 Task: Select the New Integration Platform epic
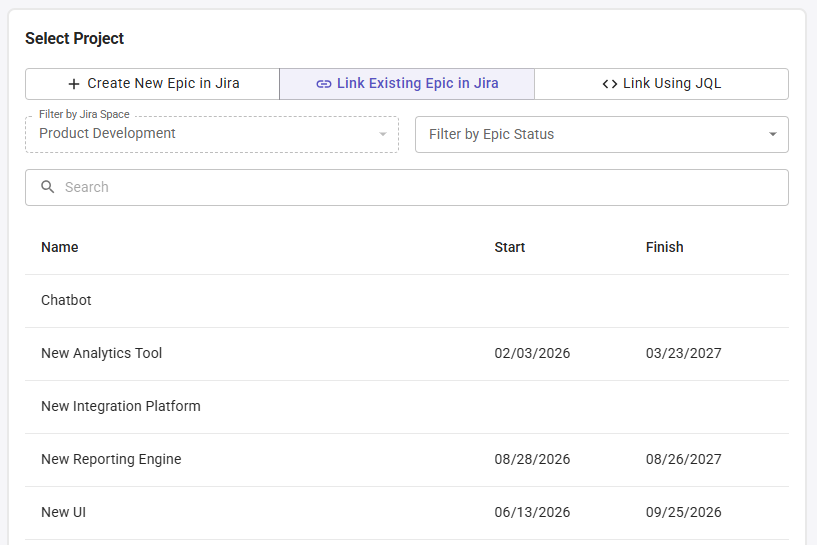(407, 407)
